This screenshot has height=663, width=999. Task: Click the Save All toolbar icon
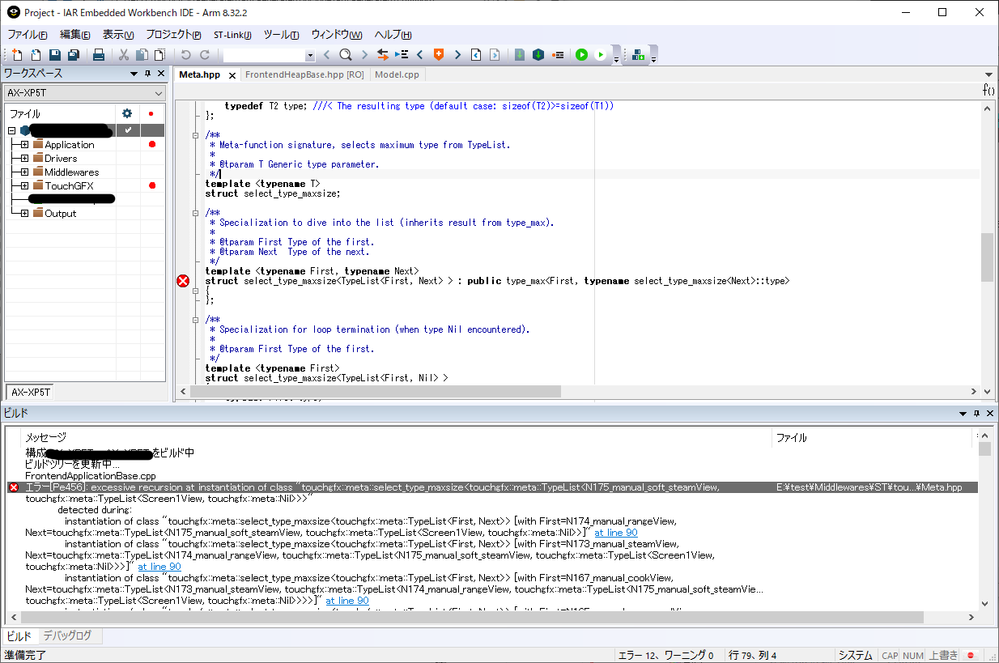pos(73,55)
